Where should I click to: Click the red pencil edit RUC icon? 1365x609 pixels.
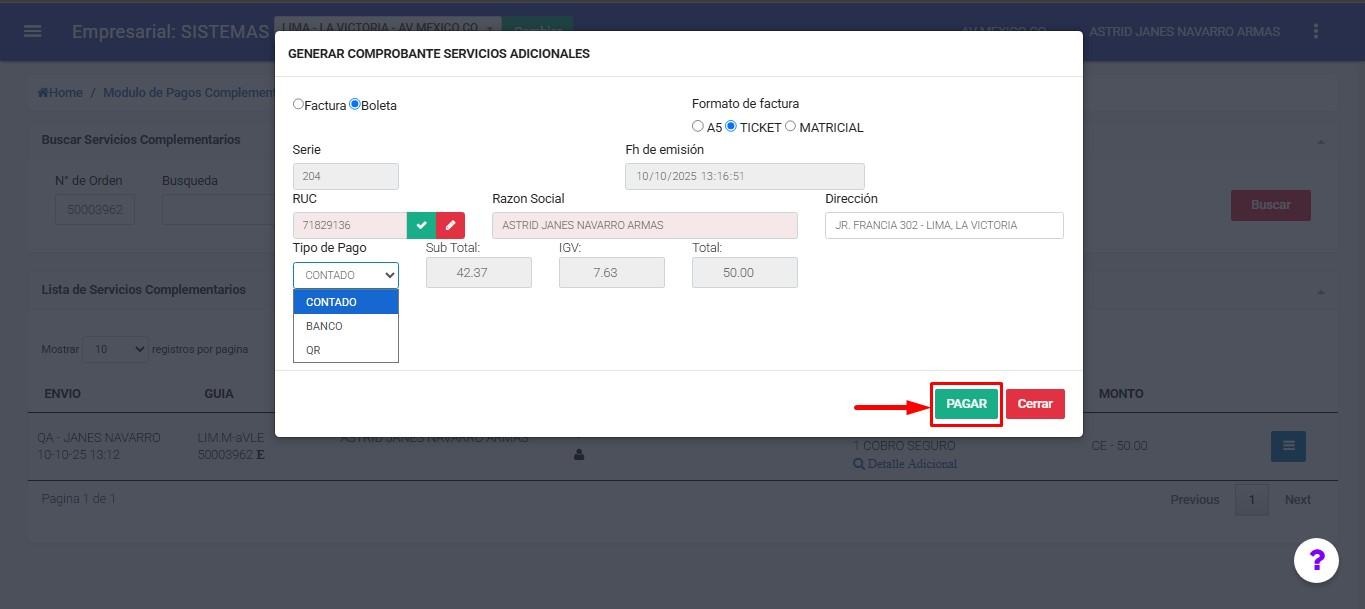point(451,225)
